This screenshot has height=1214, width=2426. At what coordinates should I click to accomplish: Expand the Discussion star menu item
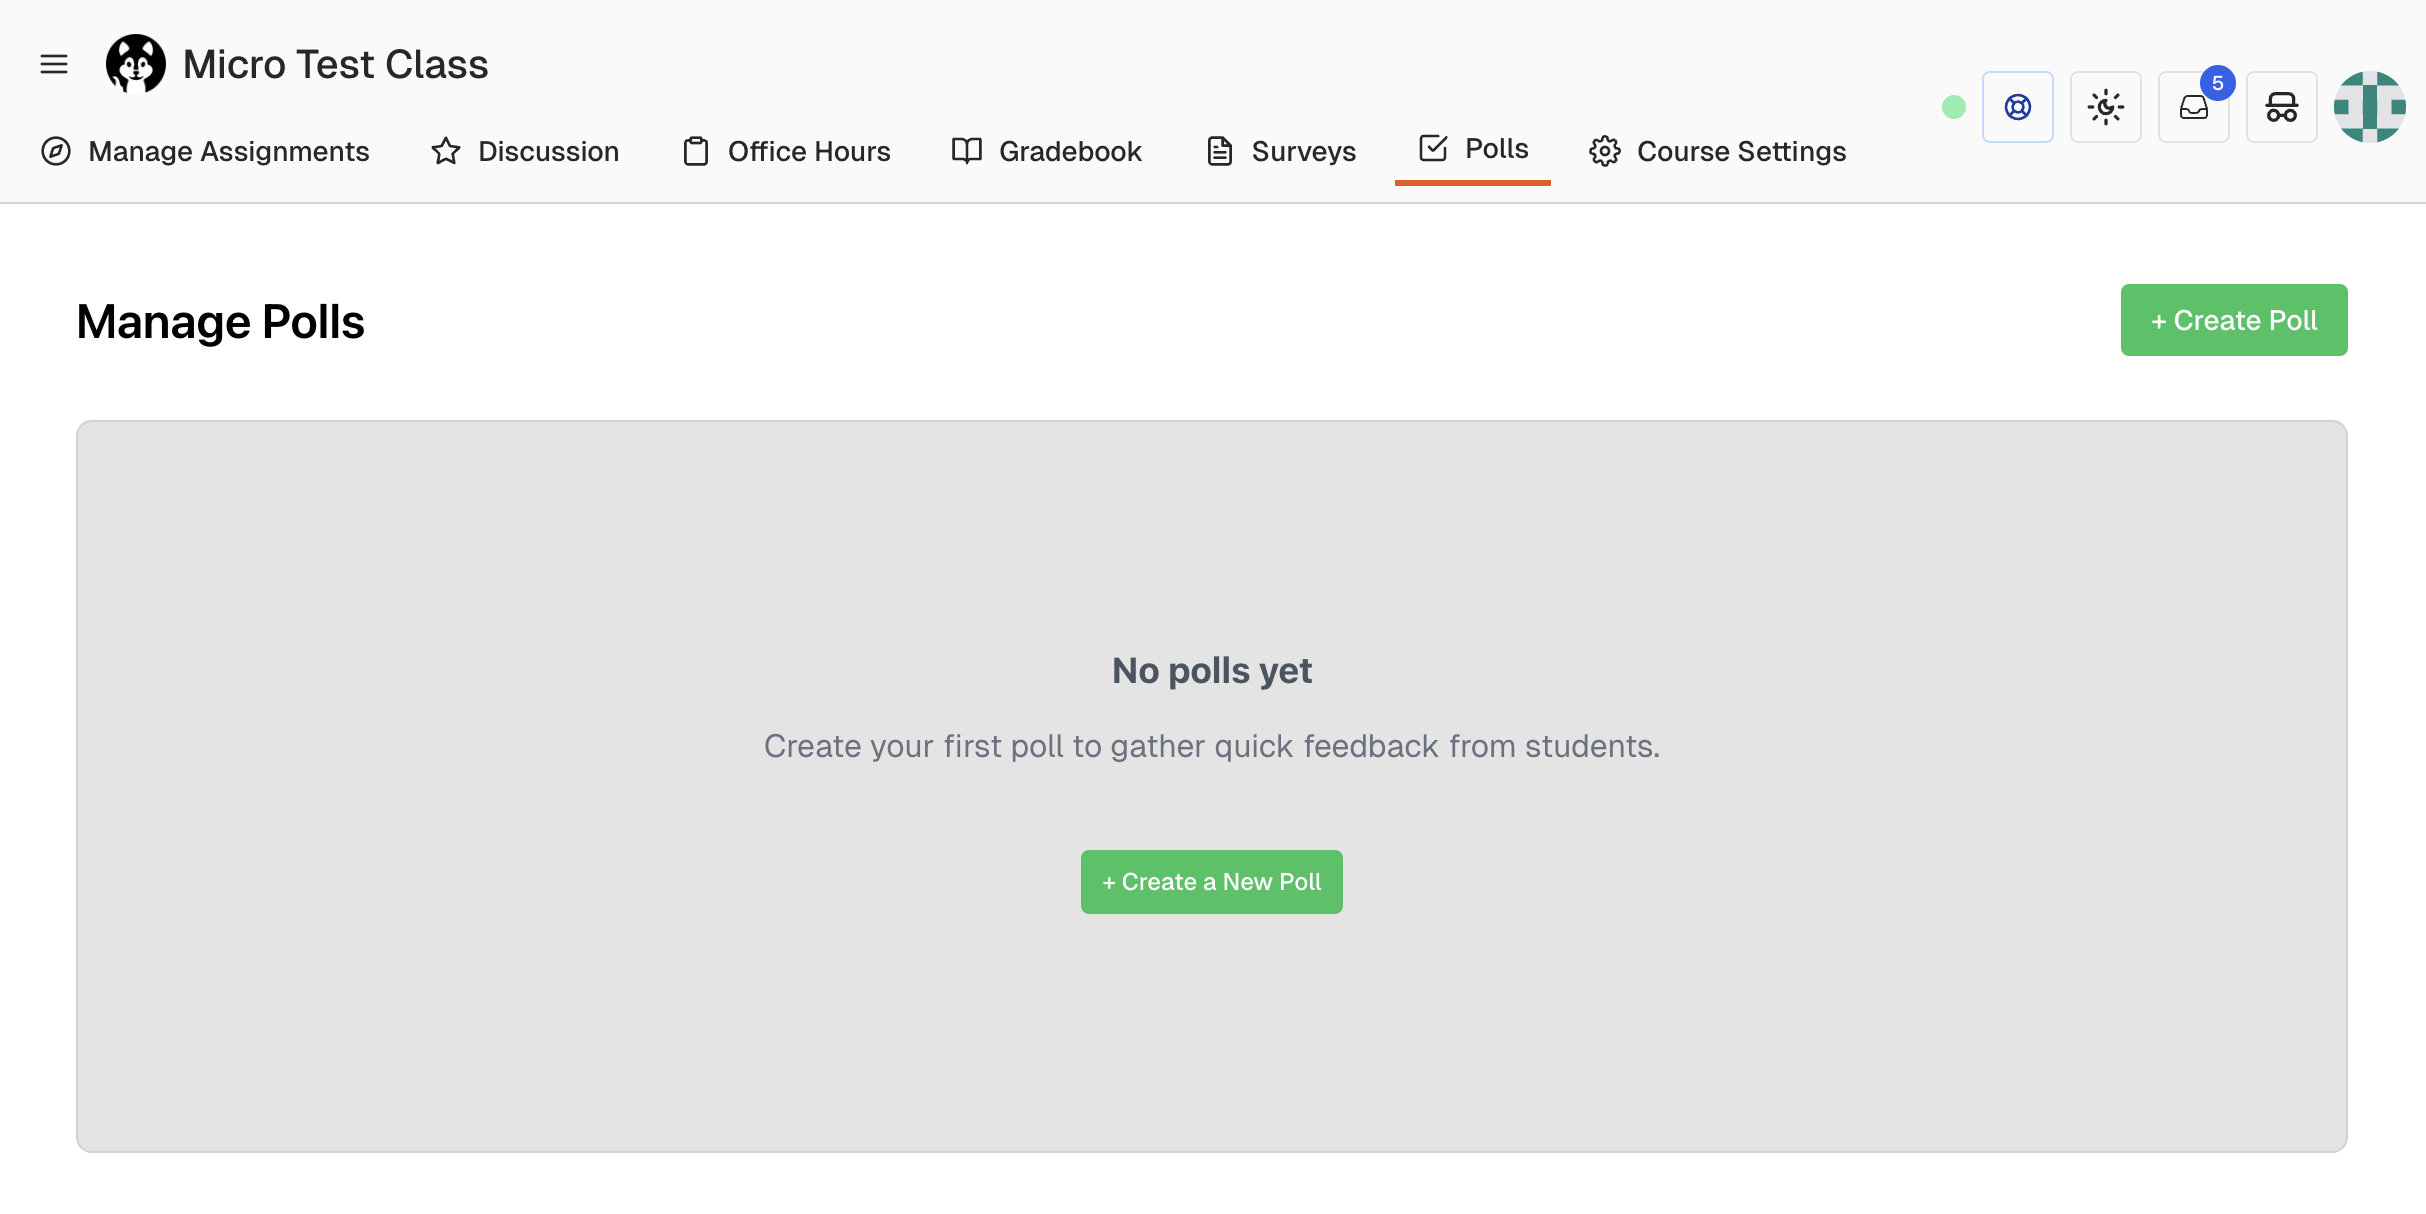(x=445, y=150)
